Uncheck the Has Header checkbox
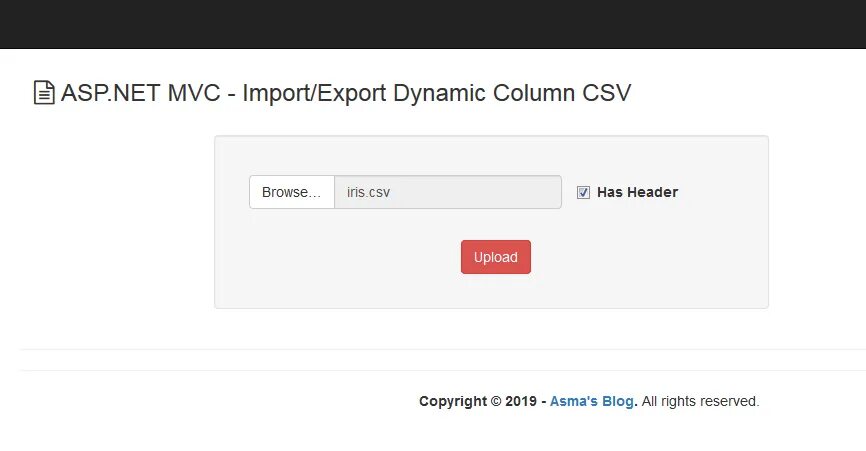Viewport: 866px width, 451px height. pos(583,192)
